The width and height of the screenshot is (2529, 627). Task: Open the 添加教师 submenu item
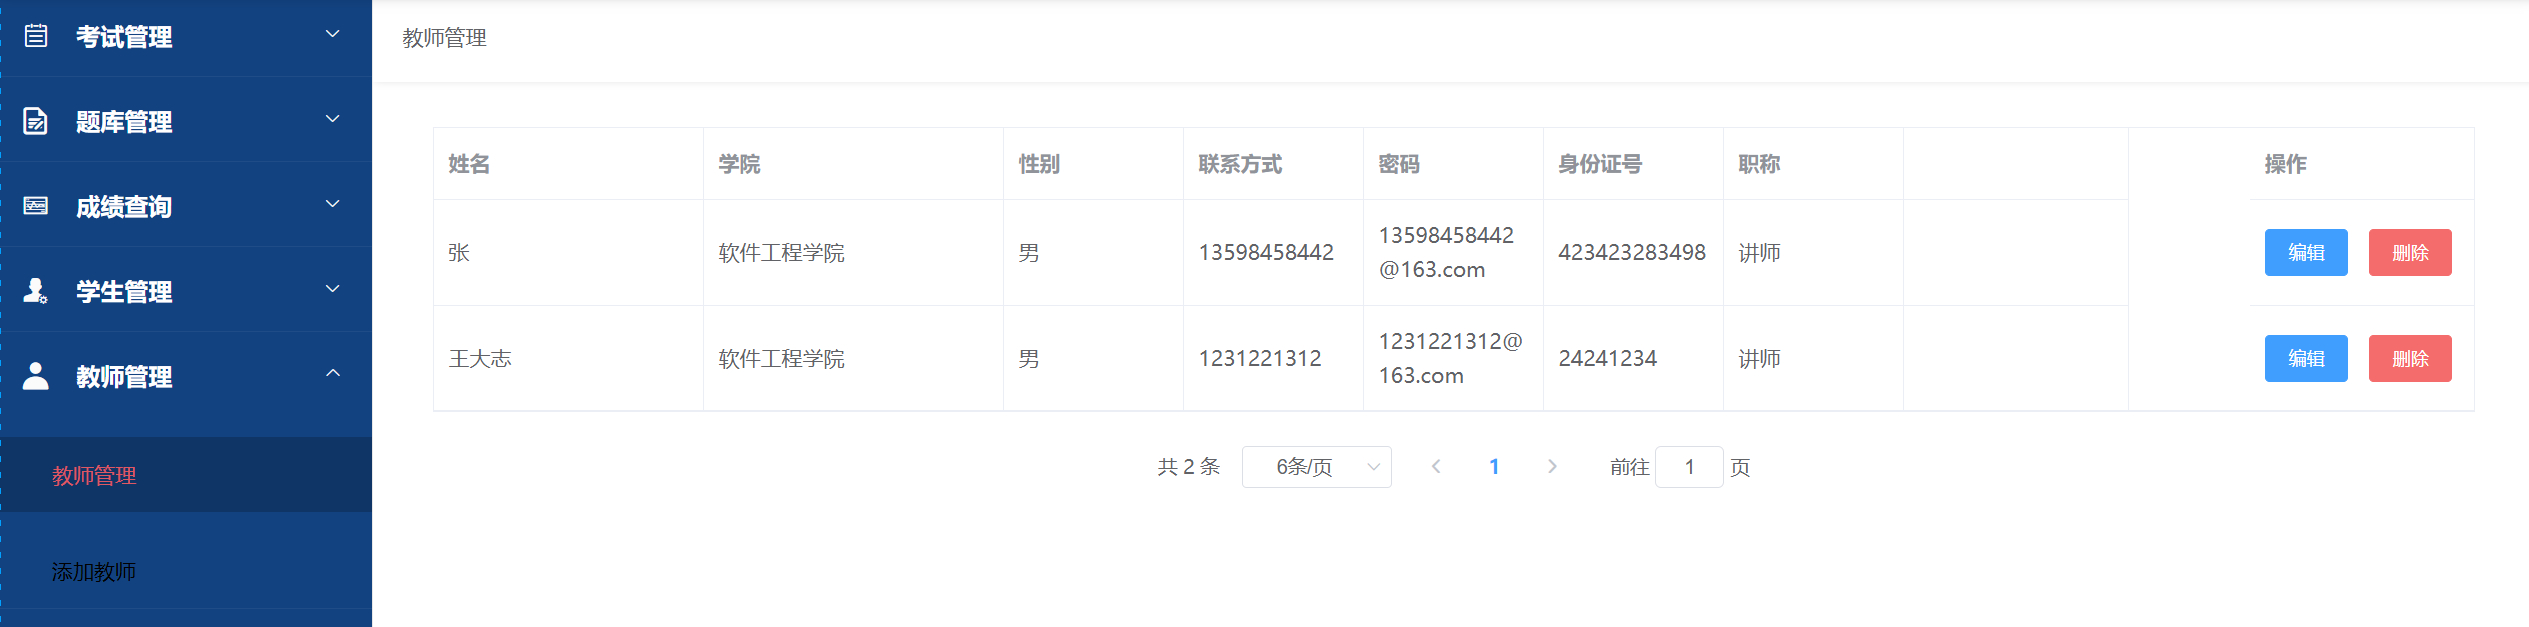point(94,572)
